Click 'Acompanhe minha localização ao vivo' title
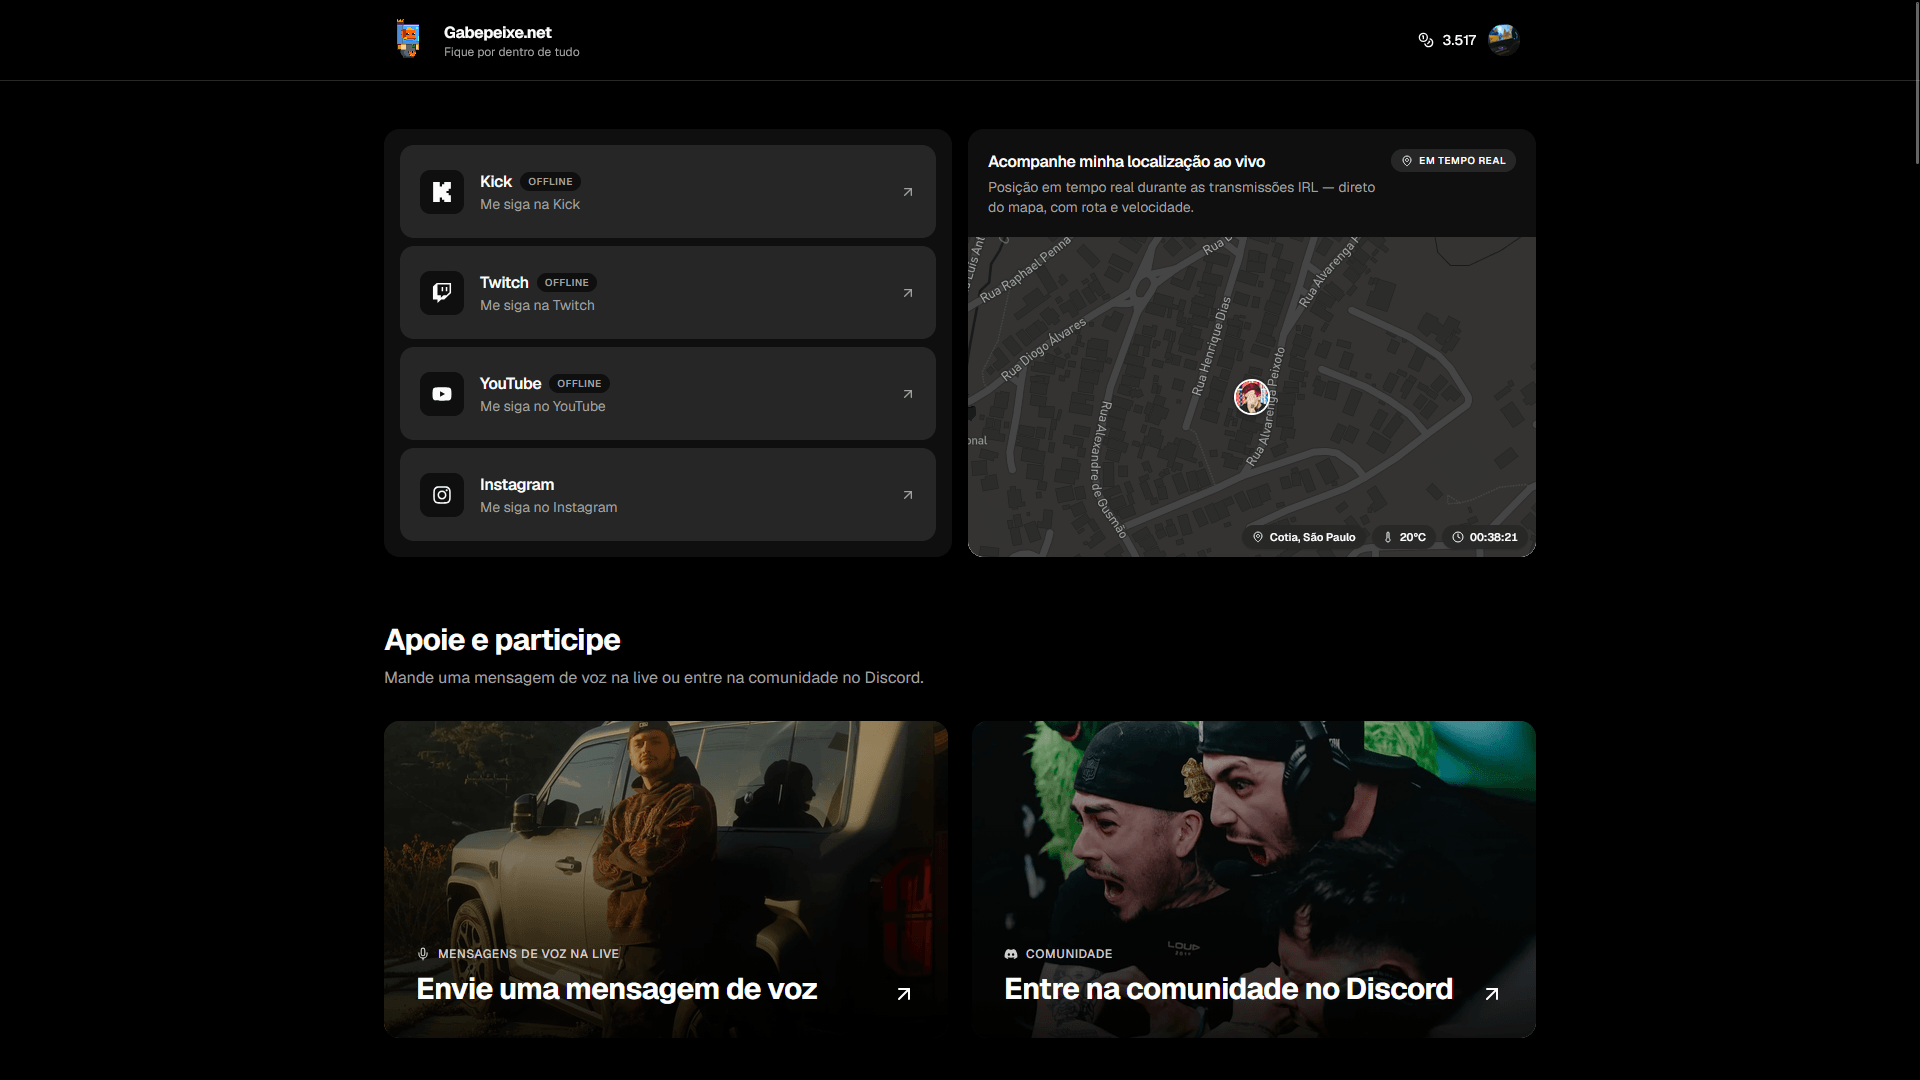This screenshot has width=1920, height=1080. coord(1126,161)
